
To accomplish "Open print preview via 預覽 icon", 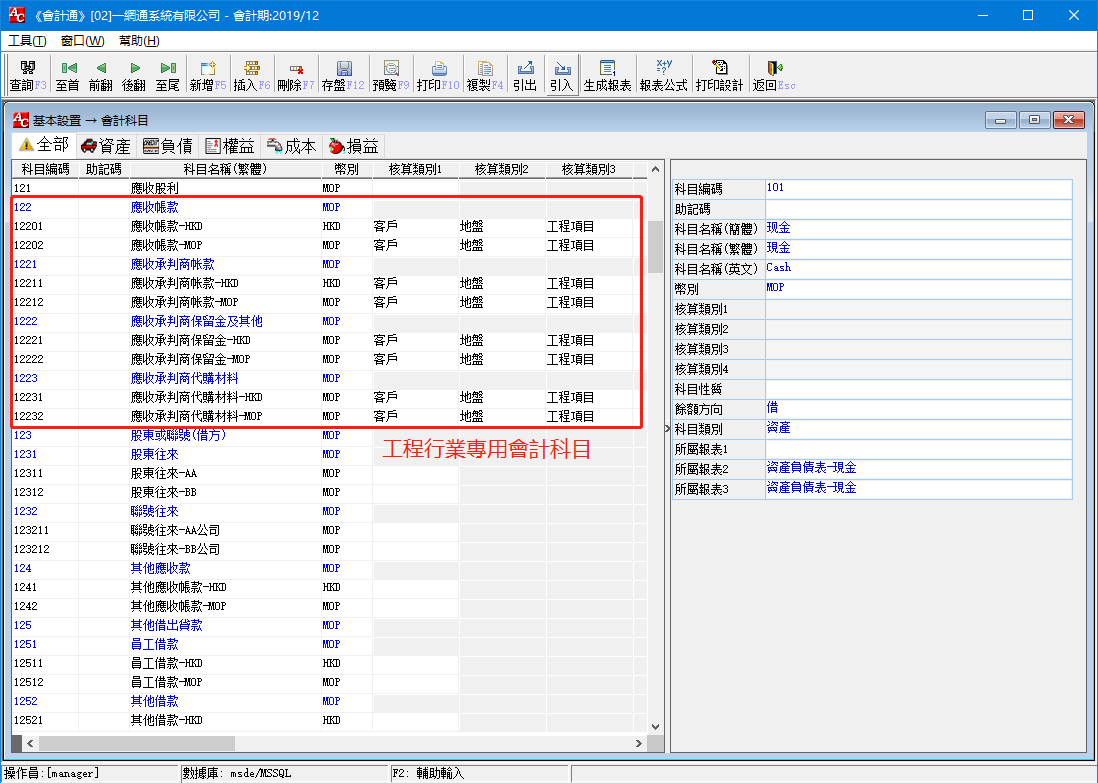I will pos(391,72).
